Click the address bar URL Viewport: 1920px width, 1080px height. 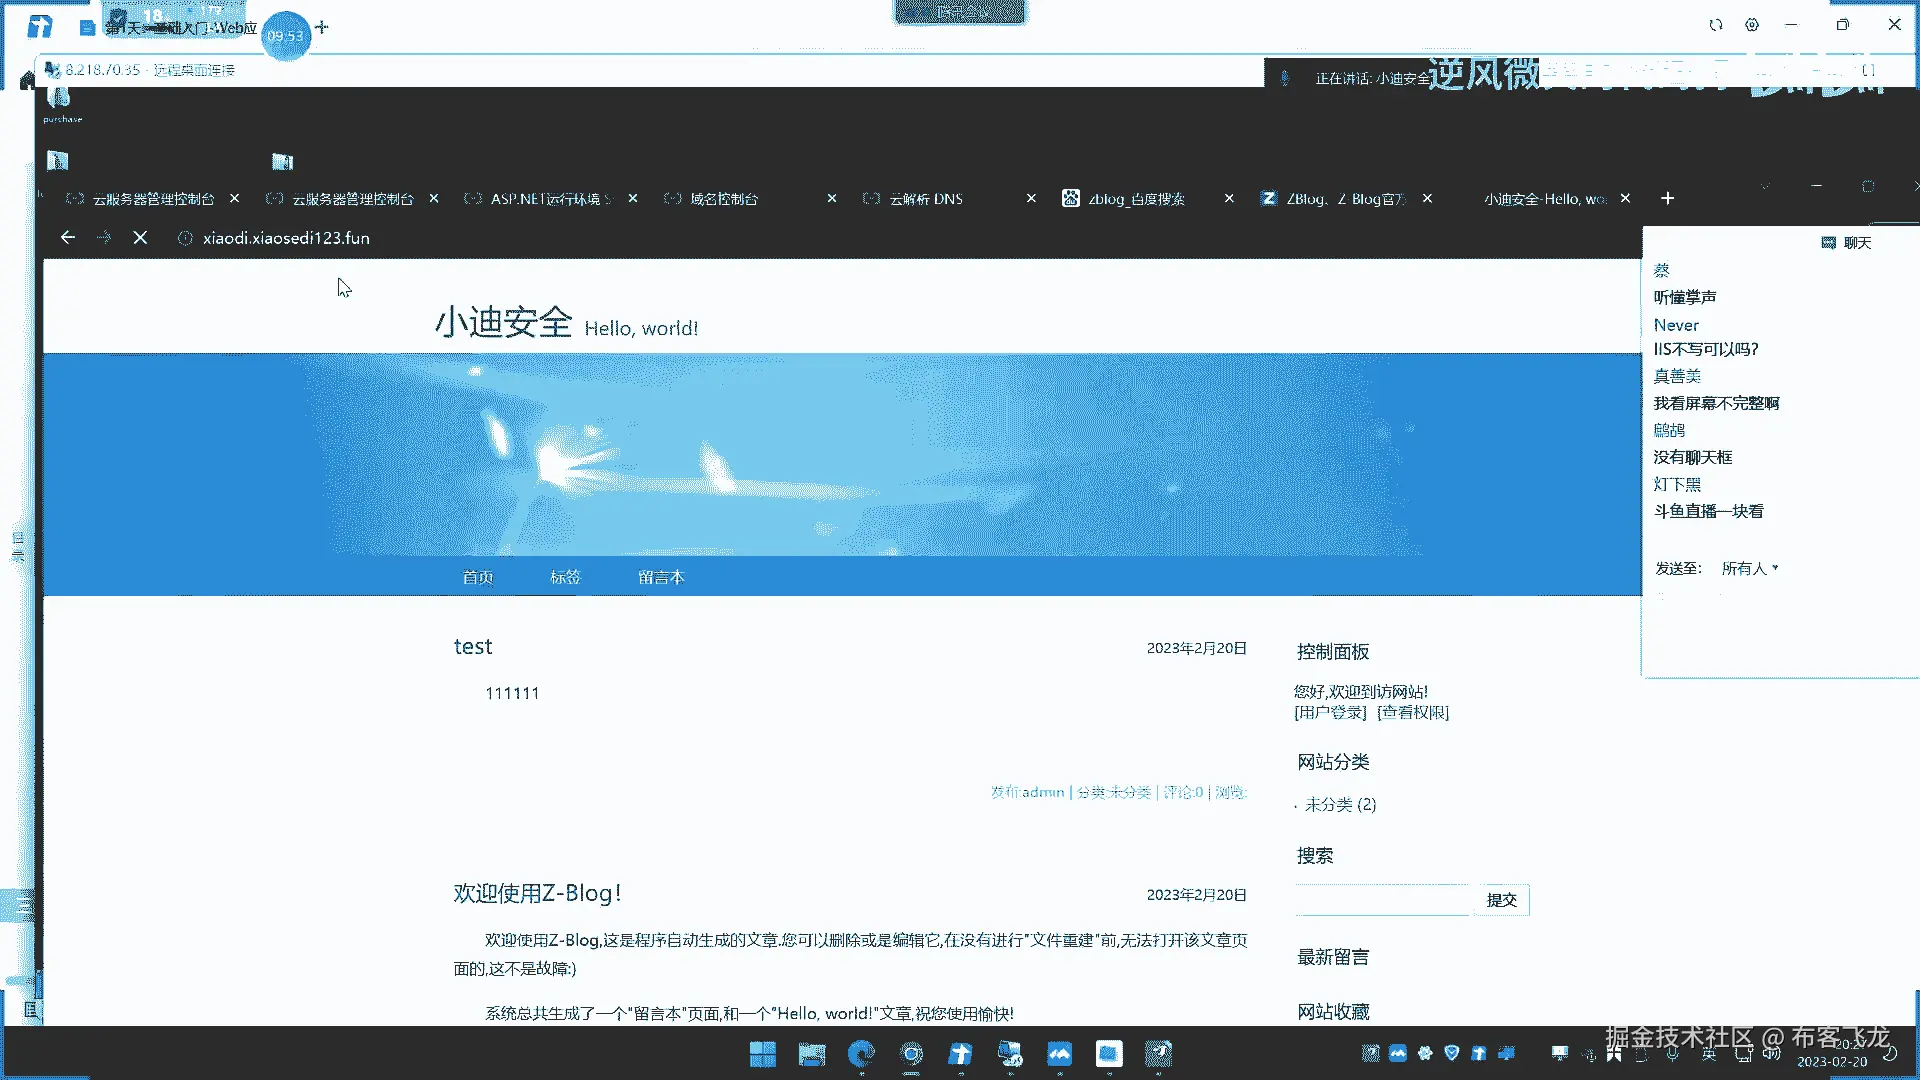[286, 238]
